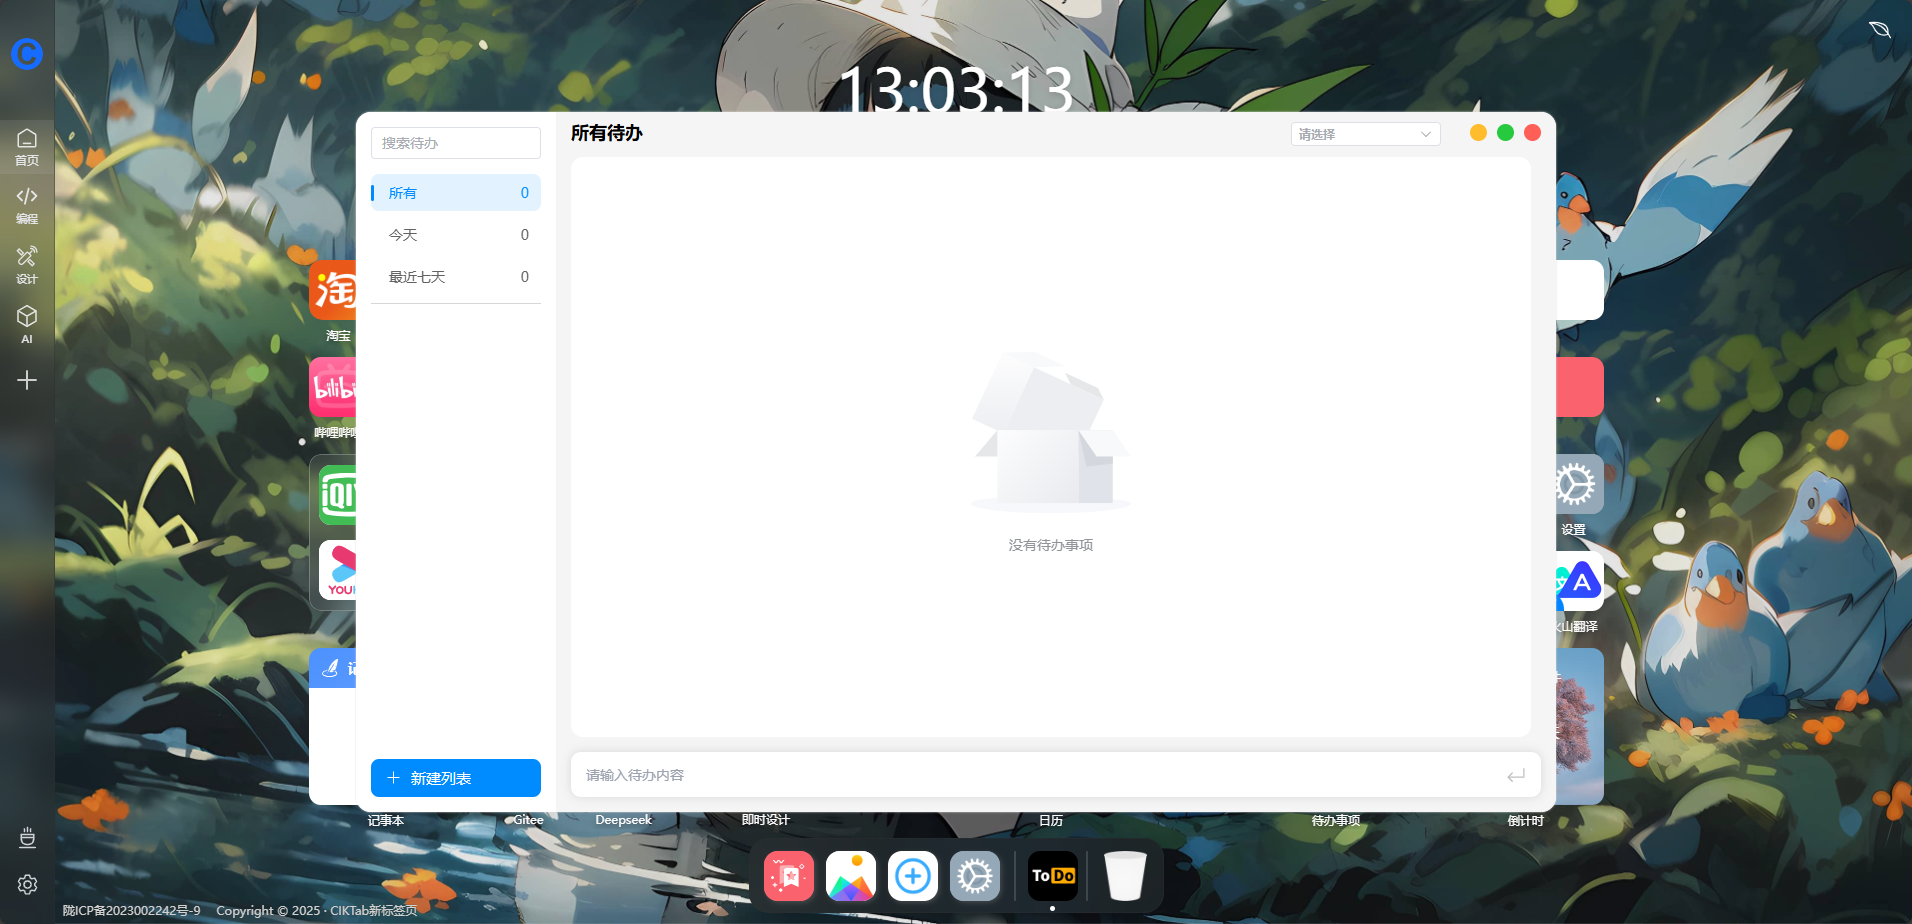Select the 所有 list filter

coord(456,193)
